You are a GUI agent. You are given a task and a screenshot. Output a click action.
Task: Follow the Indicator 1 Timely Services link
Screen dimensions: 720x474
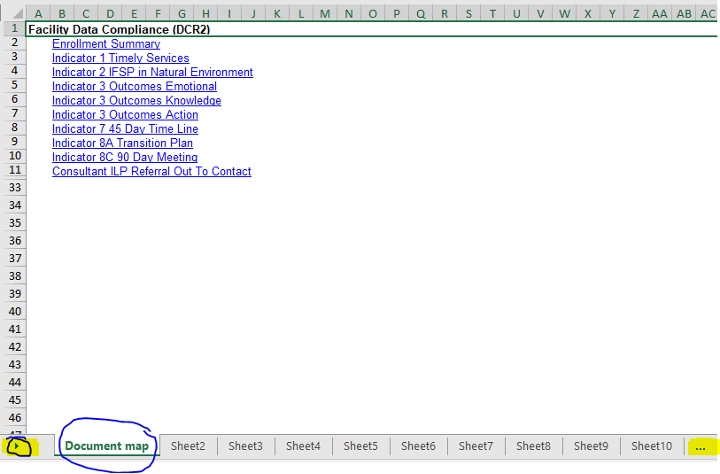coord(120,58)
